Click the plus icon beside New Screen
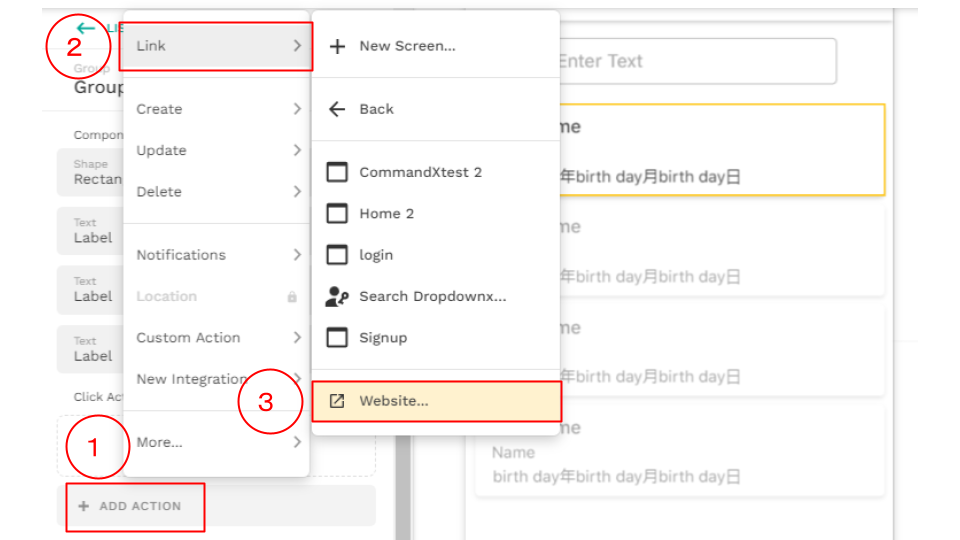The height and width of the screenshot is (540, 960). 337,46
